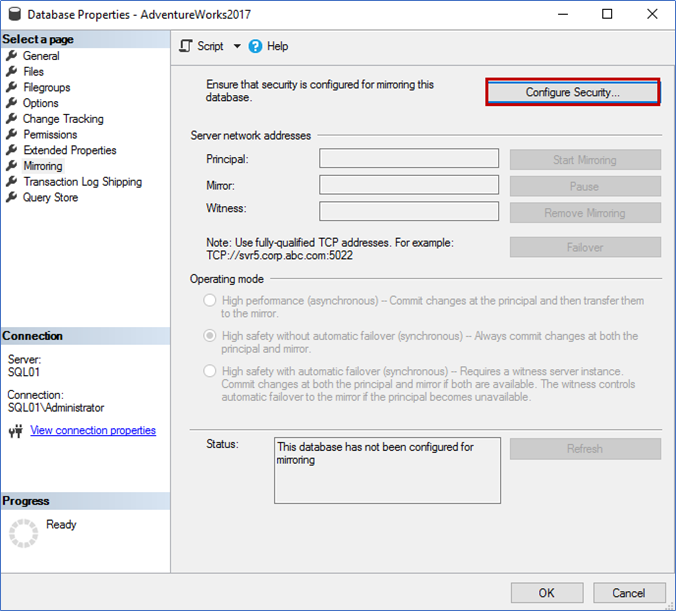Open View connection properties link
This screenshot has width=676, height=611.
pos(93,430)
